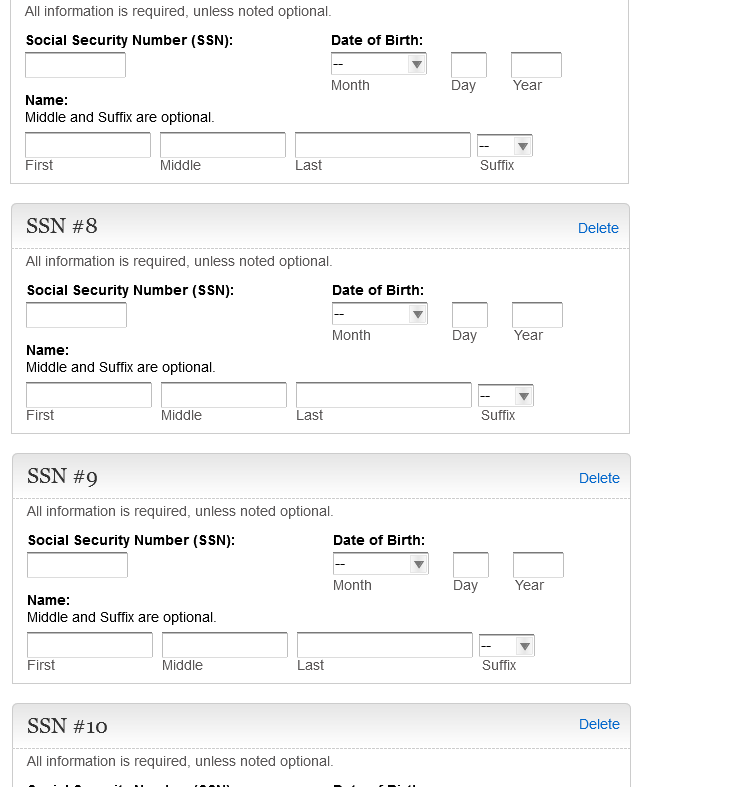Viewport: 738px width, 787px height.
Task: Click Middle name field in SSN #9
Action: 225,645
